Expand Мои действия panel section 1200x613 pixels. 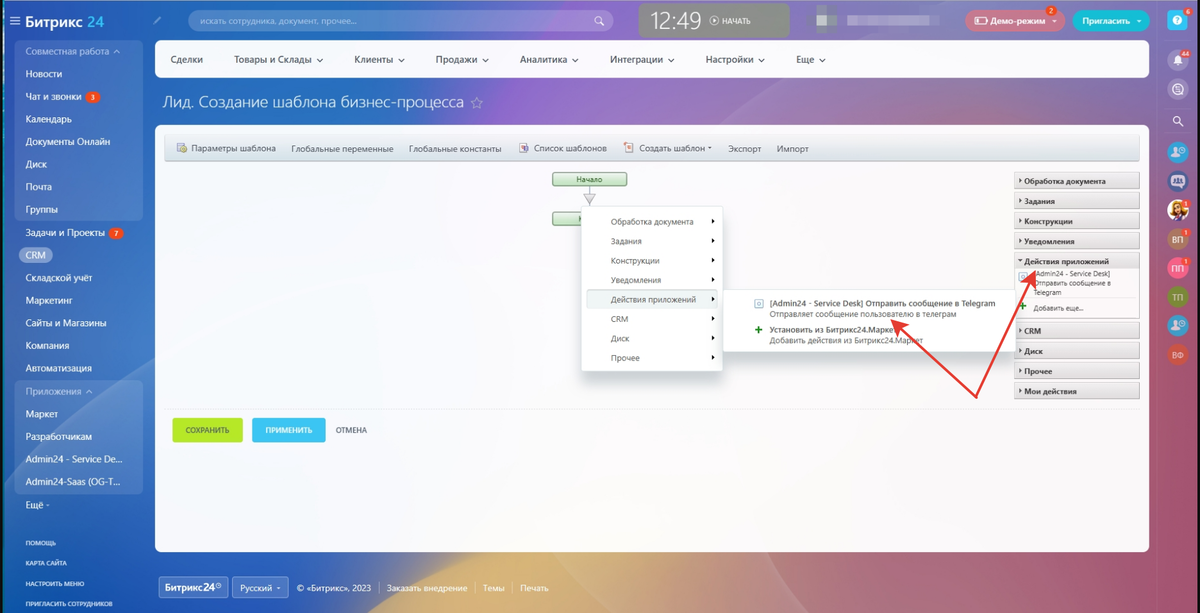coord(1077,391)
